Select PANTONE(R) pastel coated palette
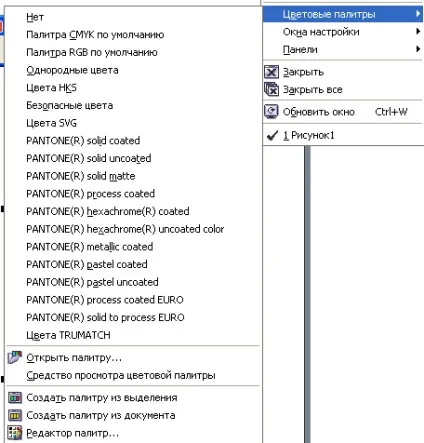 click(133, 264)
